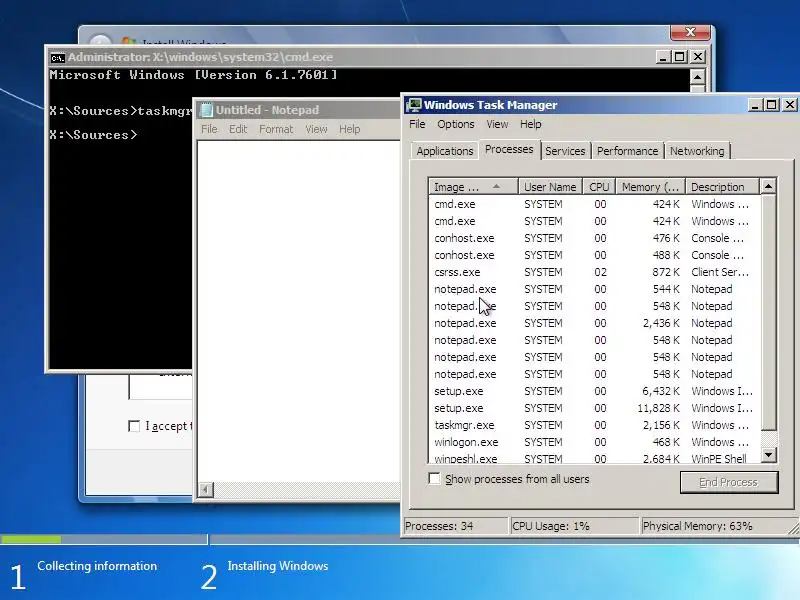This screenshot has height=600, width=800.
Task: Click inside the Notepad text area
Action: [298, 311]
